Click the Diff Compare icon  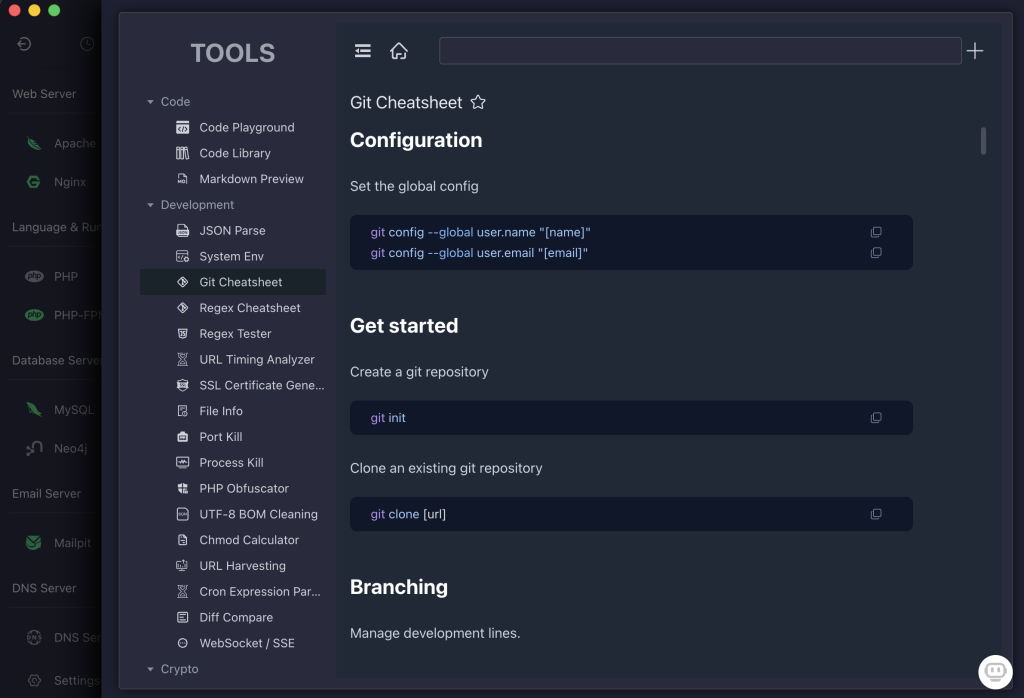click(183, 618)
